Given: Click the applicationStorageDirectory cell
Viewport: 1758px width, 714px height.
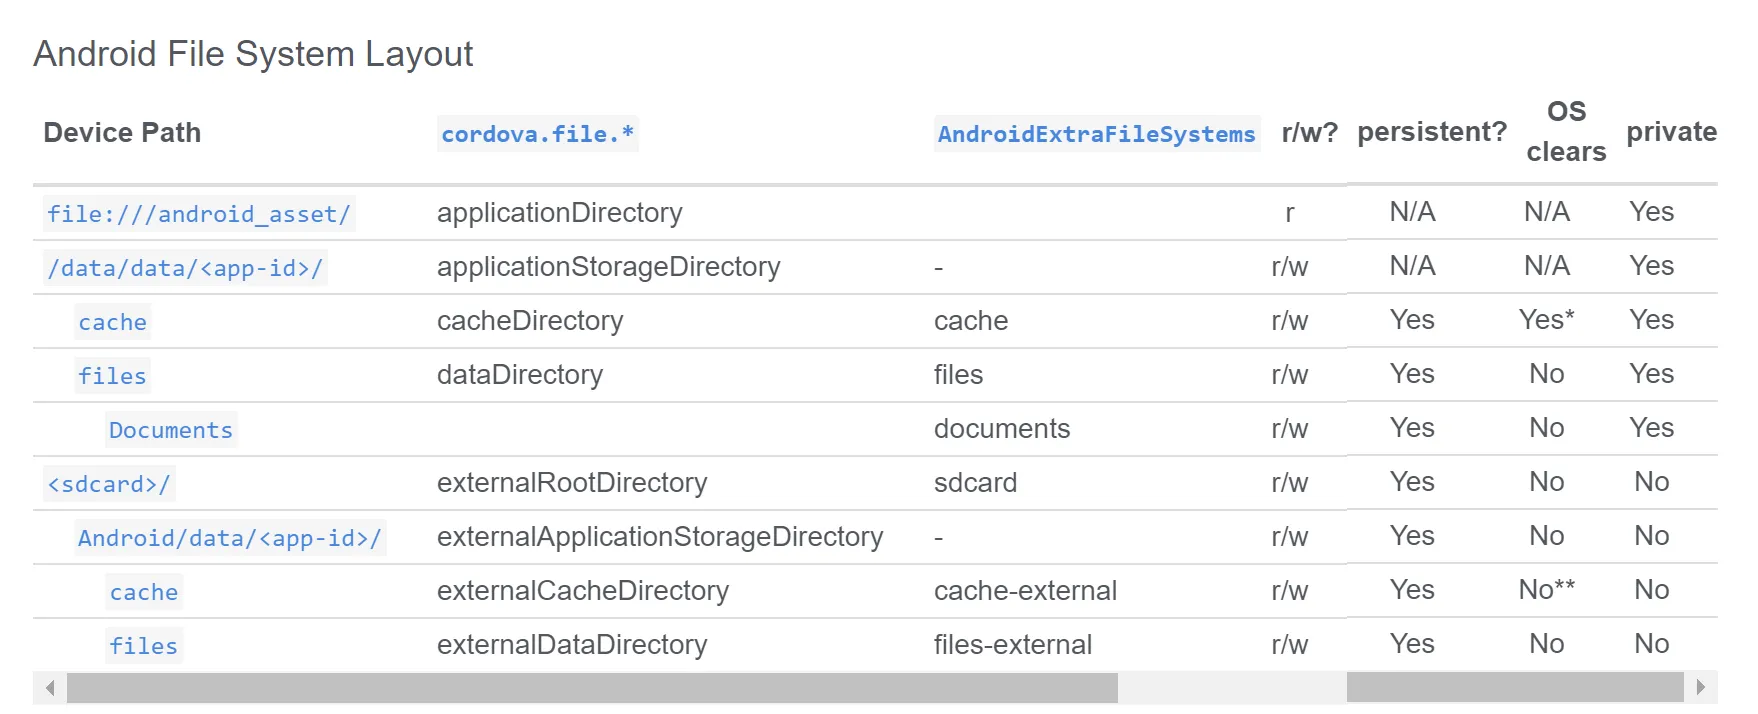Looking at the screenshot, I should click(608, 267).
